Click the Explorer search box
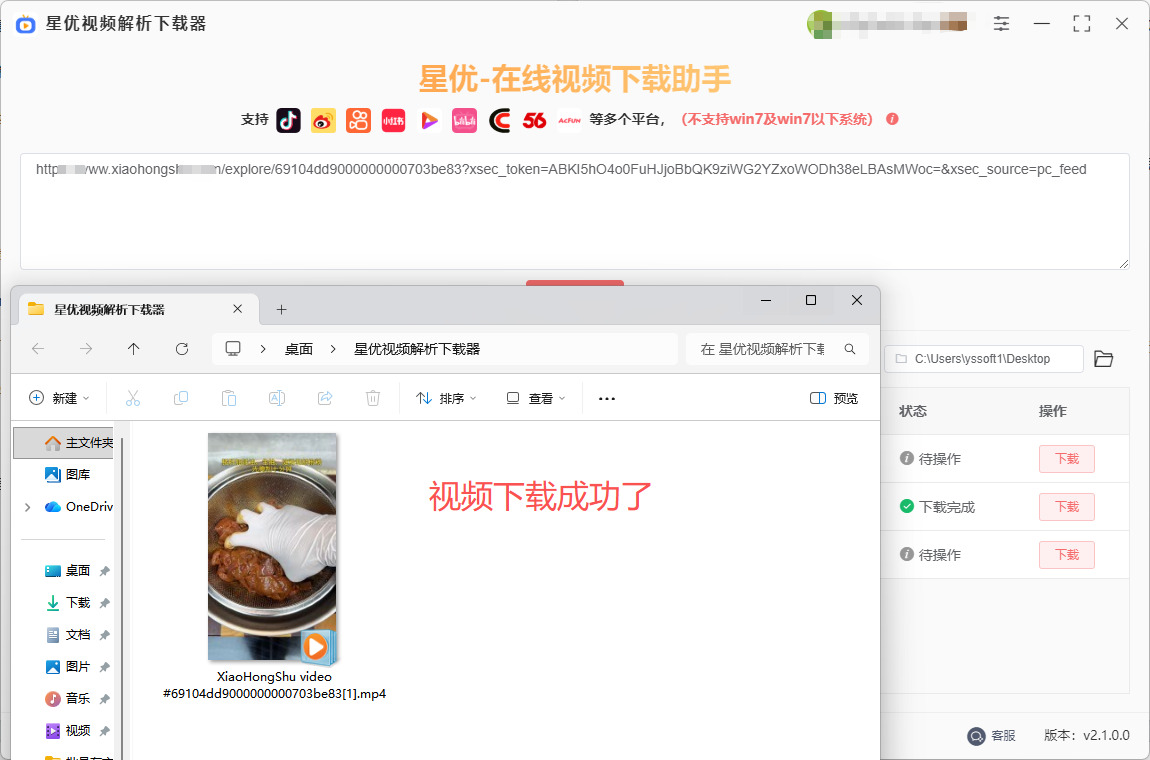The image size is (1150, 760). [x=777, y=349]
